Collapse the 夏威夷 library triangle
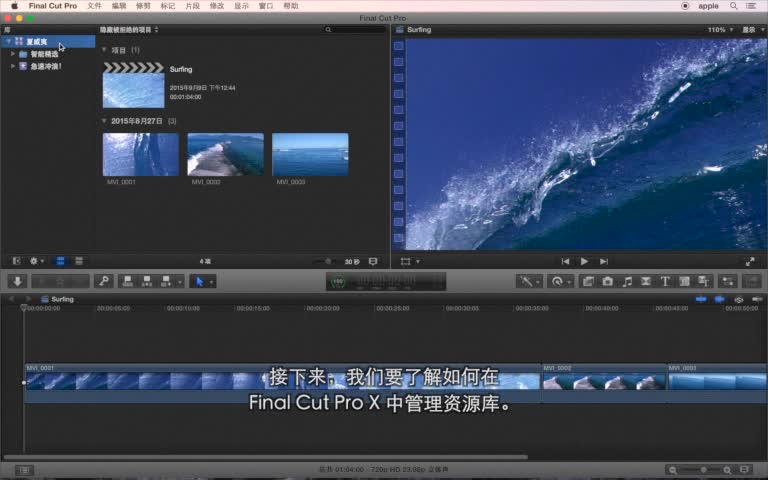 point(8,42)
